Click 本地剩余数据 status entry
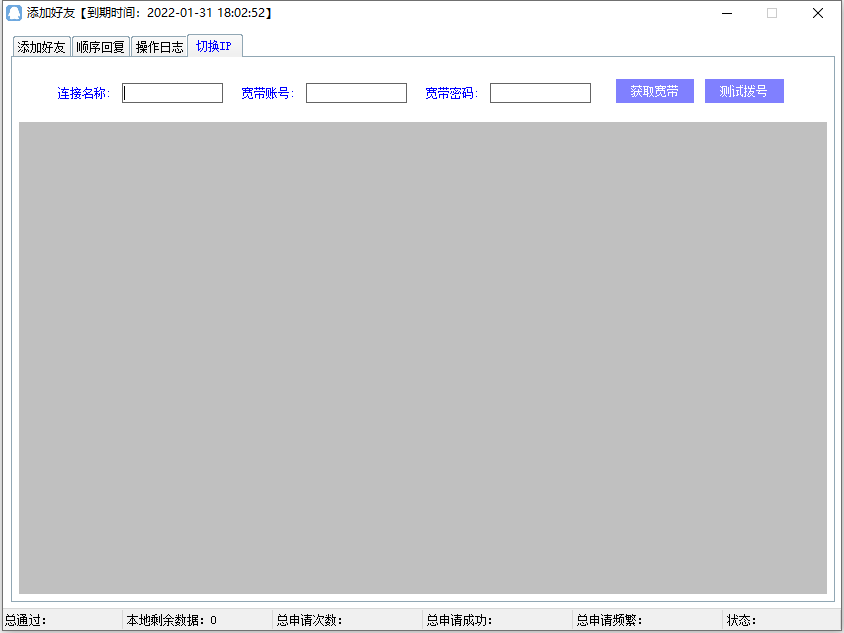The width and height of the screenshot is (844, 633). [x=171, y=620]
